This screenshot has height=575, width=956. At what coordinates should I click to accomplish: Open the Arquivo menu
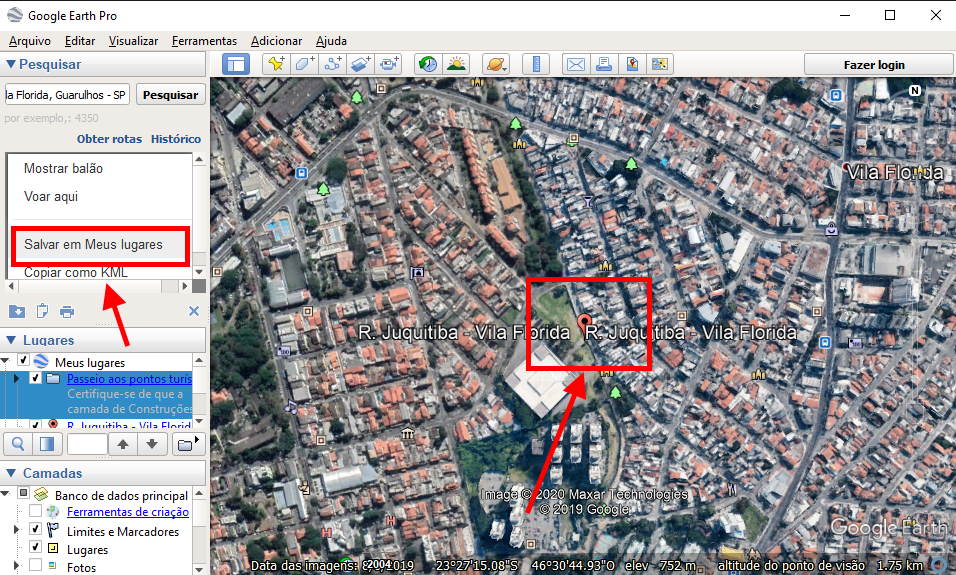point(30,41)
